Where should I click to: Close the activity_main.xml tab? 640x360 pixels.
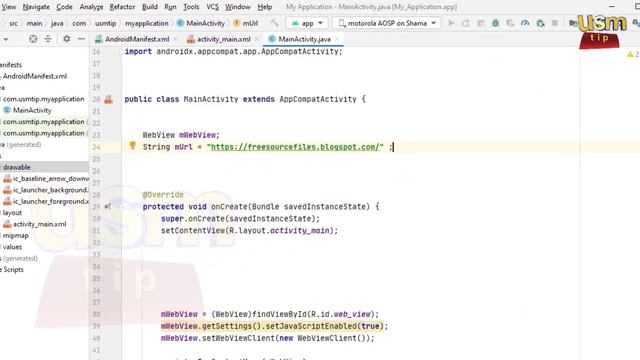click(257, 39)
